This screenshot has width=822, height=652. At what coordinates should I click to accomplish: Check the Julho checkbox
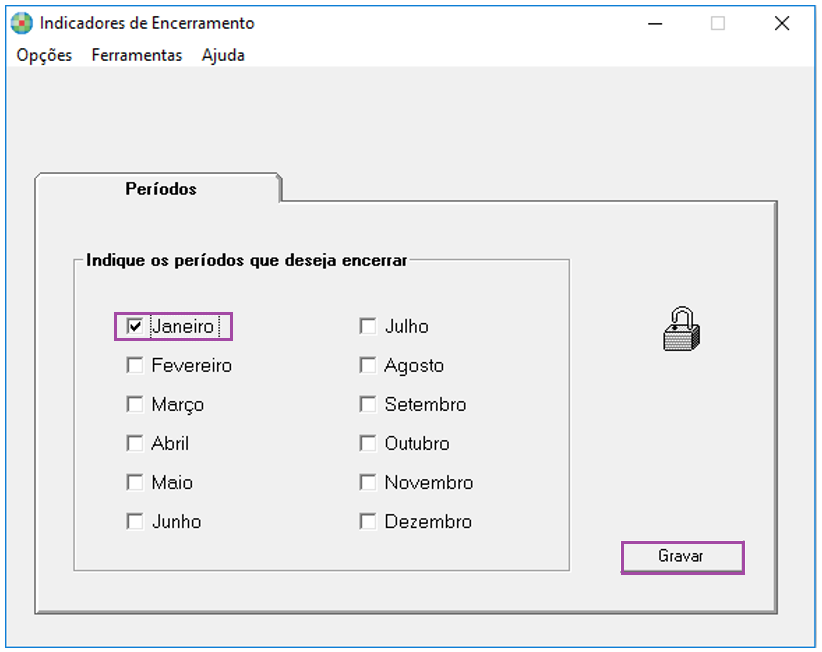[x=368, y=326]
